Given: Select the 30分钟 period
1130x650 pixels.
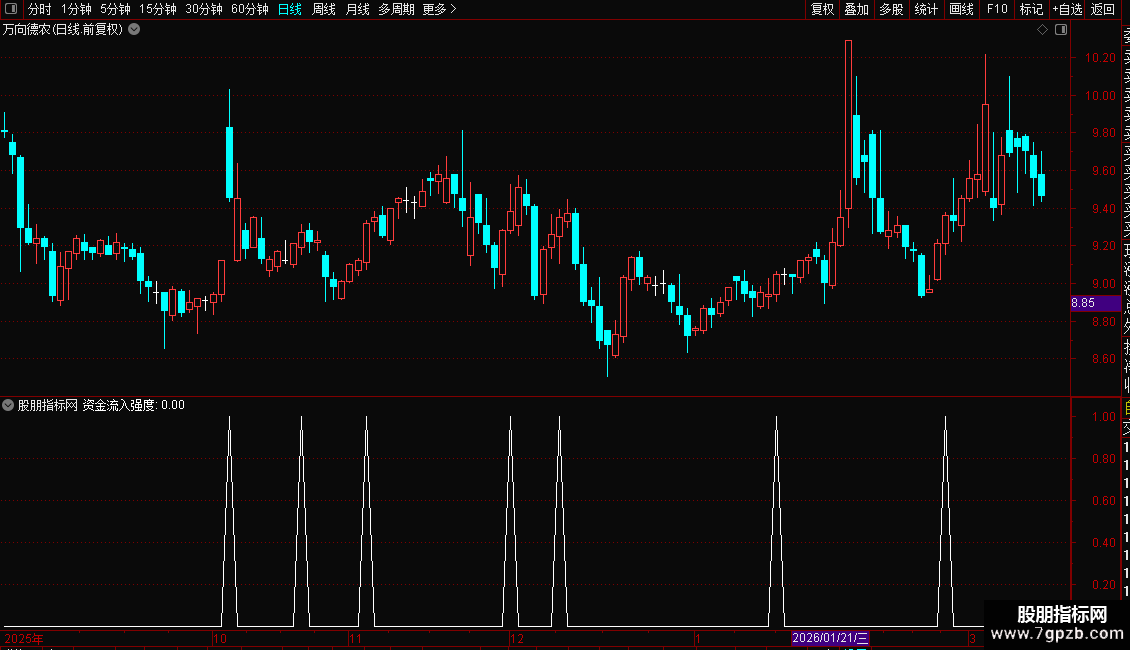Looking at the screenshot, I should pyautogui.click(x=203, y=9).
